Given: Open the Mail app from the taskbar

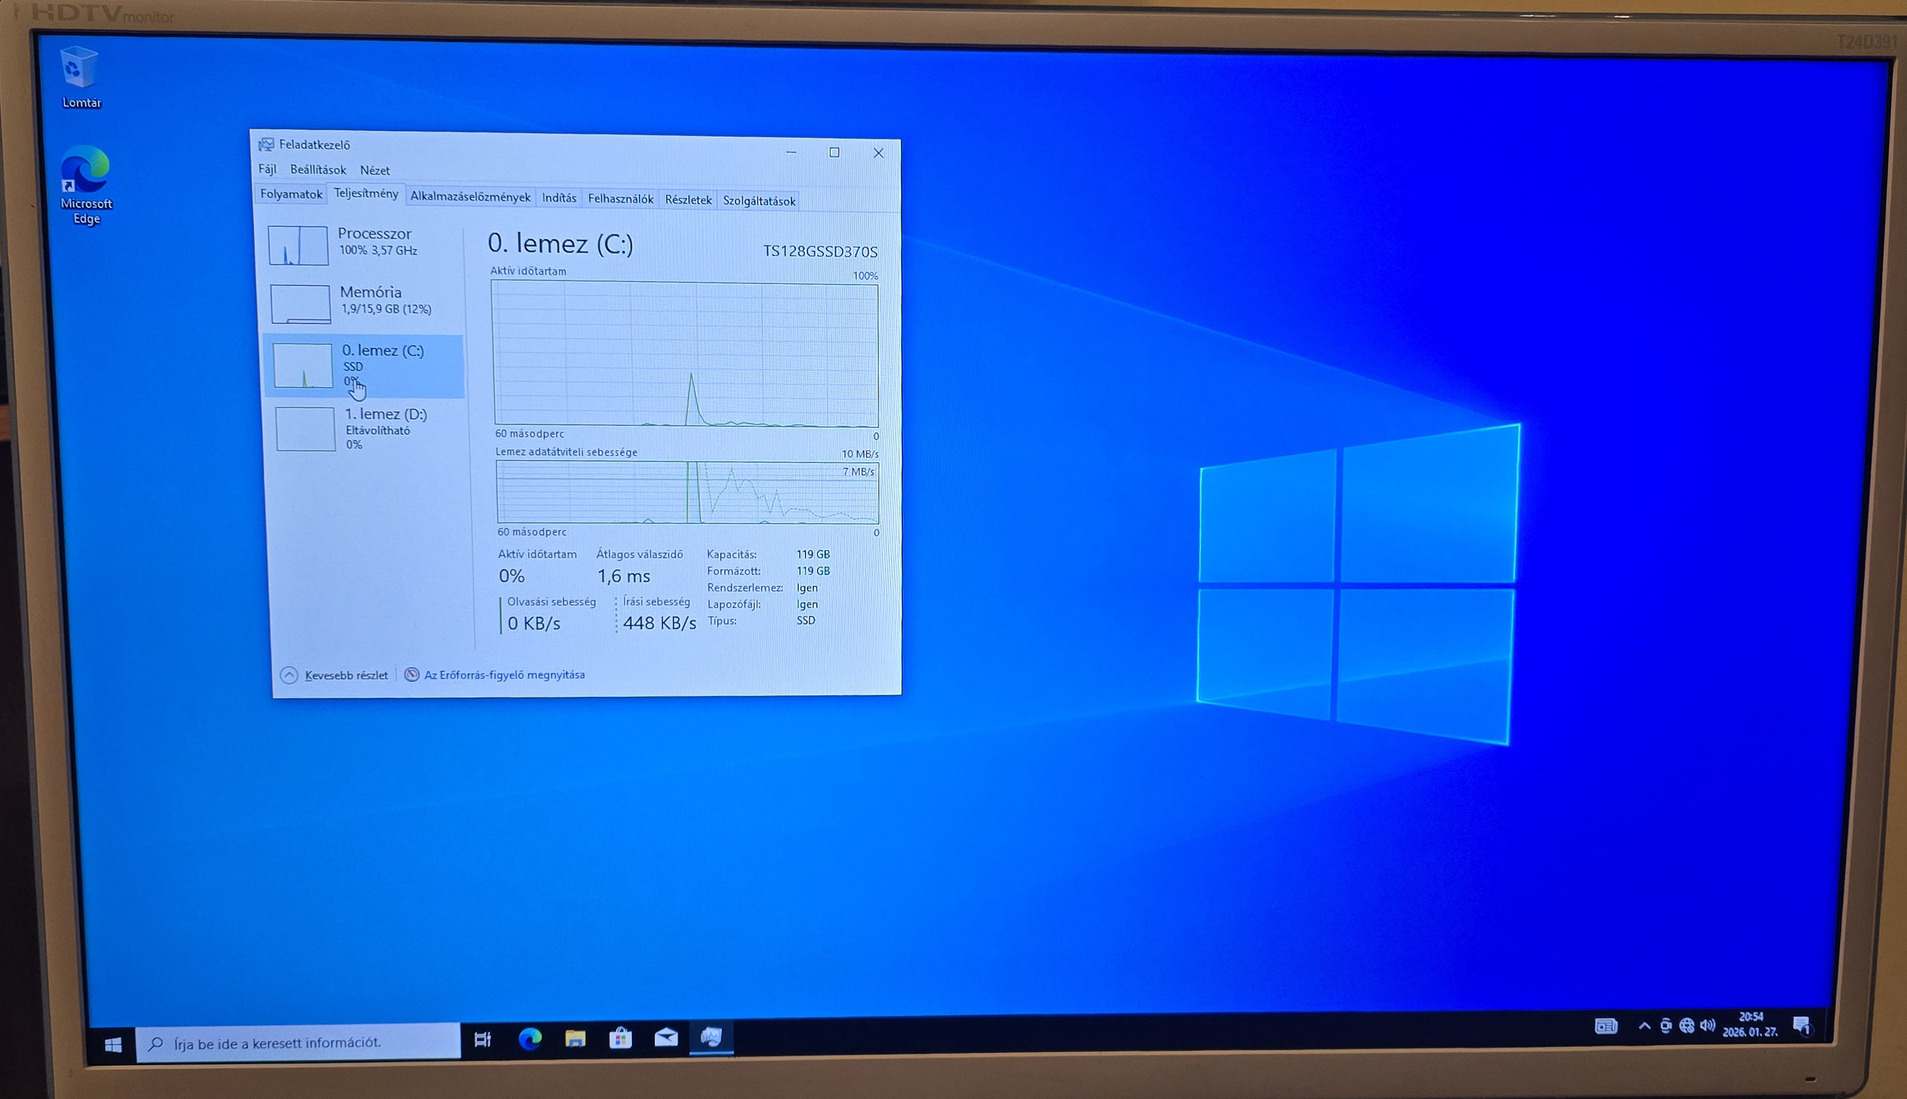Looking at the screenshot, I should pos(666,1037).
